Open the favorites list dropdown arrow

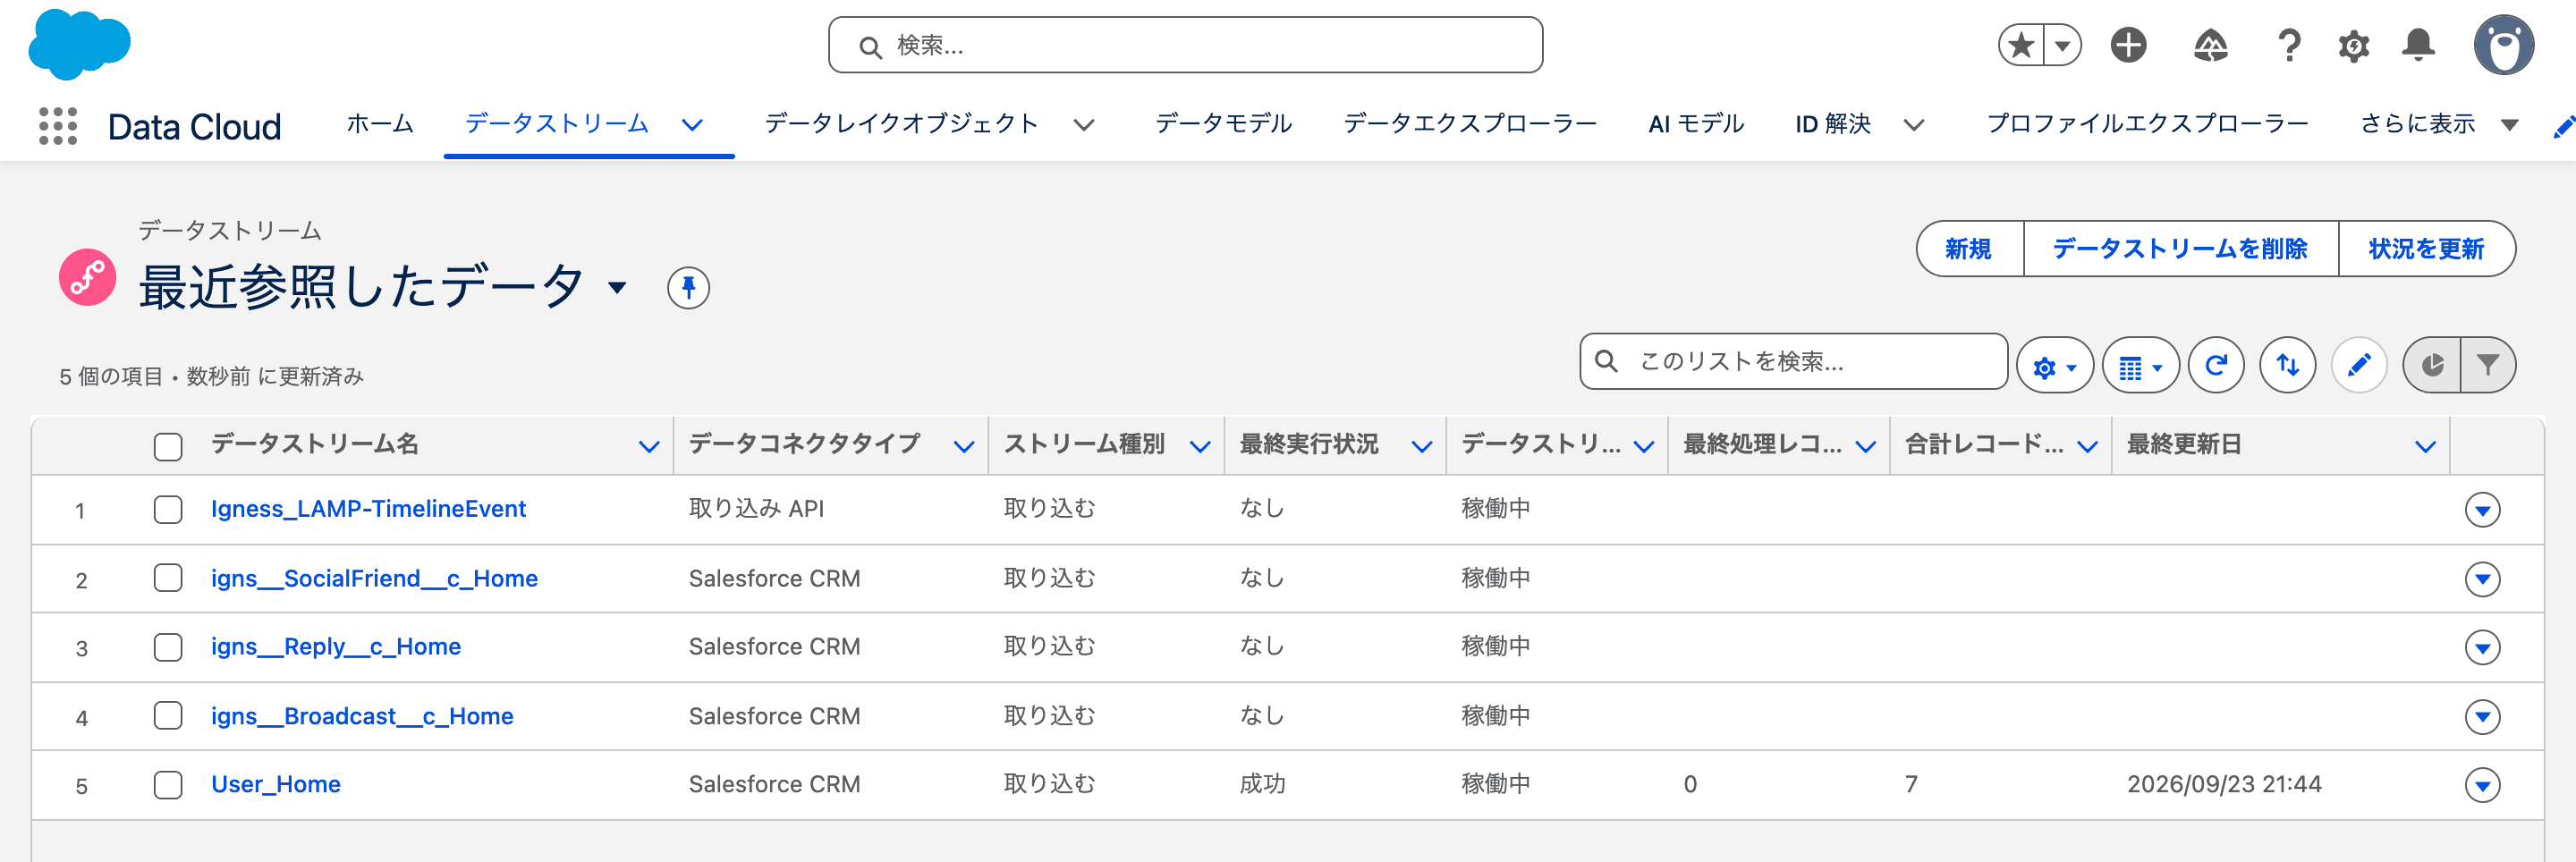pyautogui.click(x=2062, y=45)
